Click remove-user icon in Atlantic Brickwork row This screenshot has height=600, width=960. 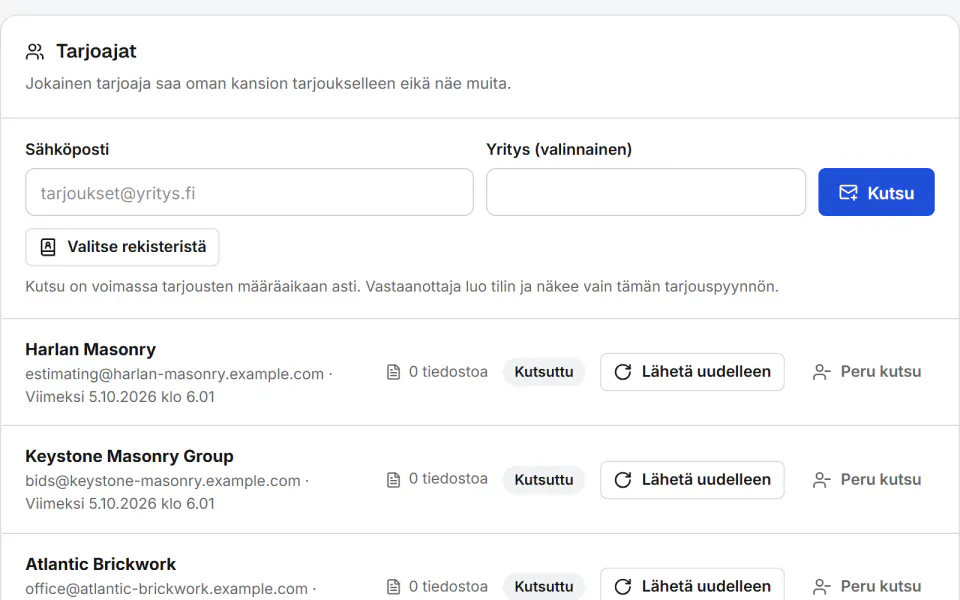[x=822, y=587]
